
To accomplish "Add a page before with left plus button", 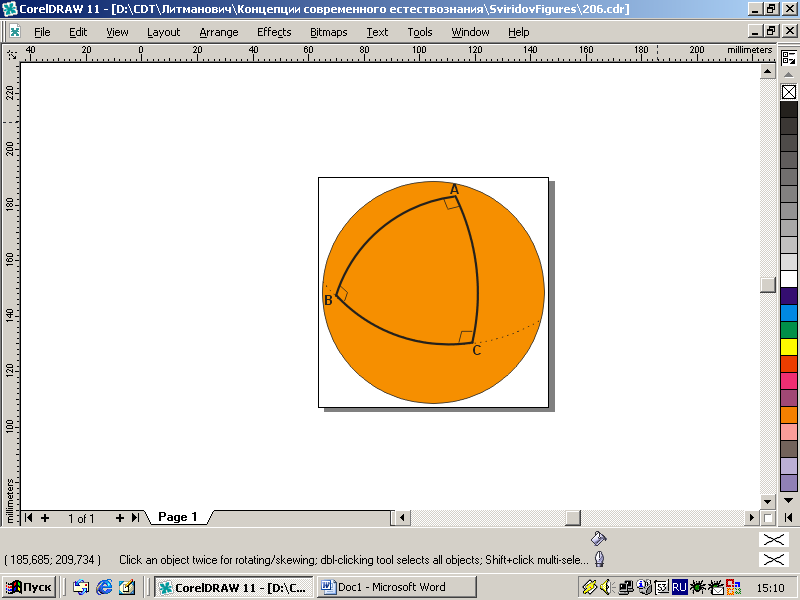I will [x=45, y=518].
